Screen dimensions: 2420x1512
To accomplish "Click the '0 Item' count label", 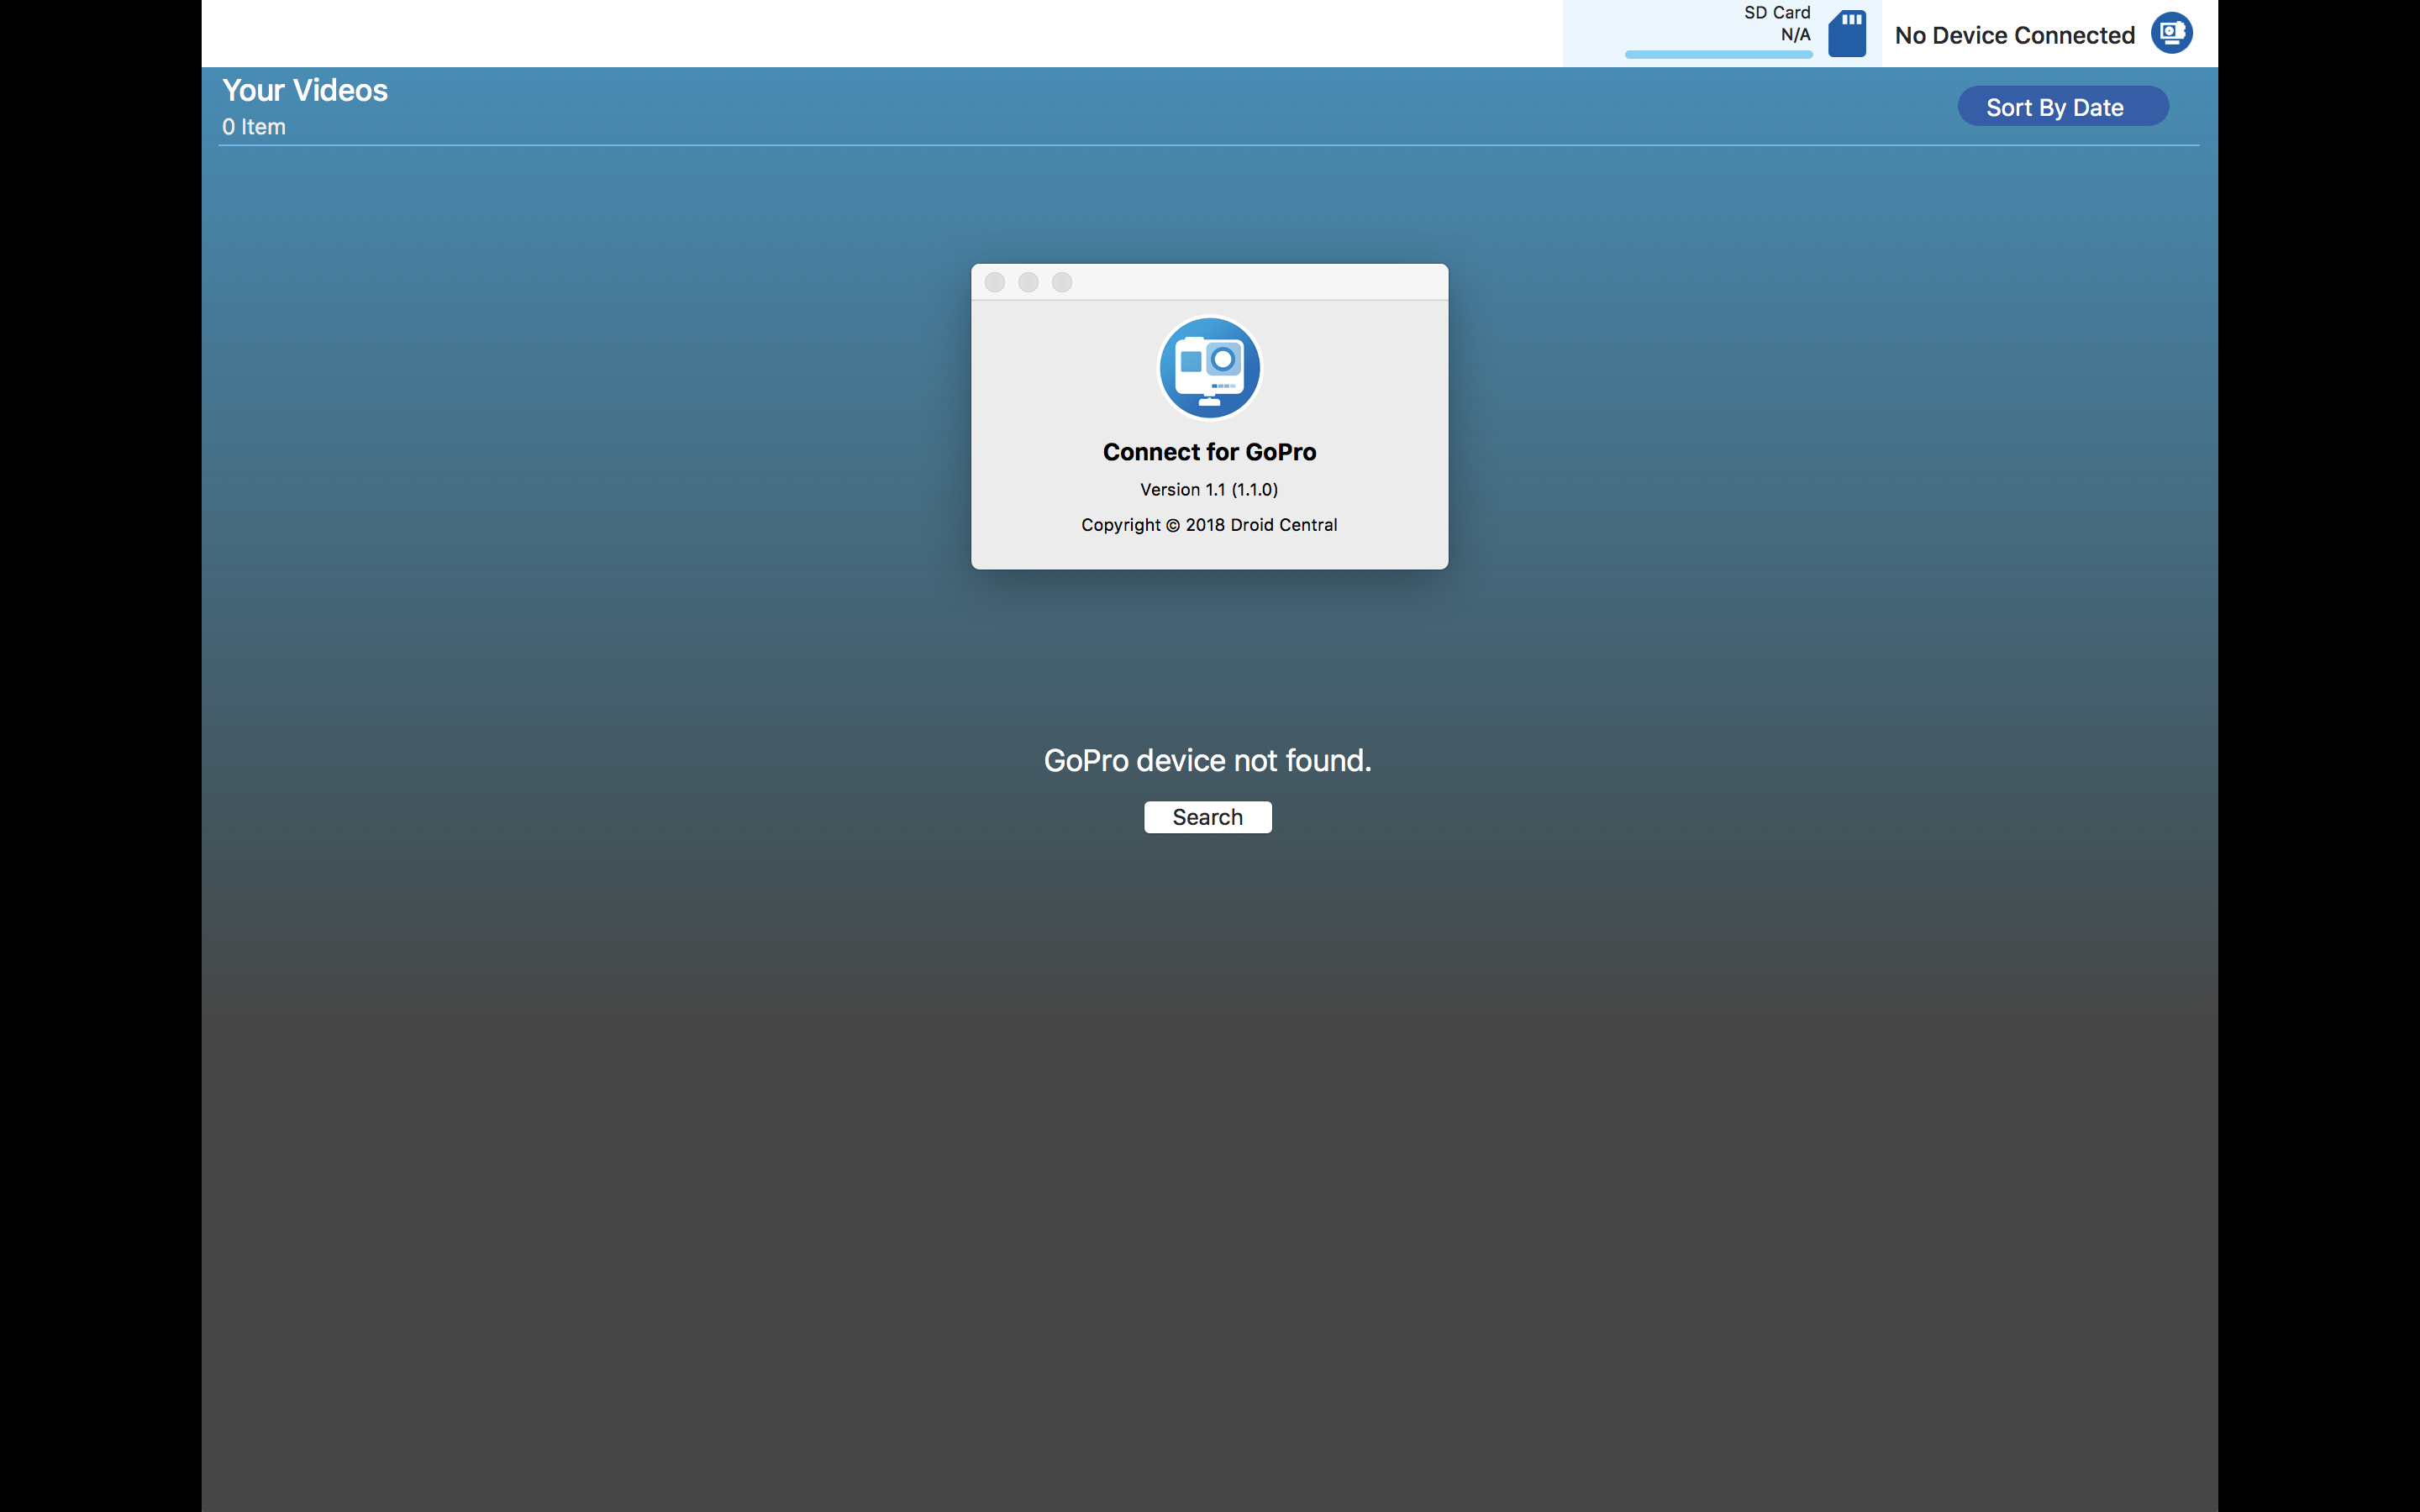I will pyautogui.click(x=254, y=127).
